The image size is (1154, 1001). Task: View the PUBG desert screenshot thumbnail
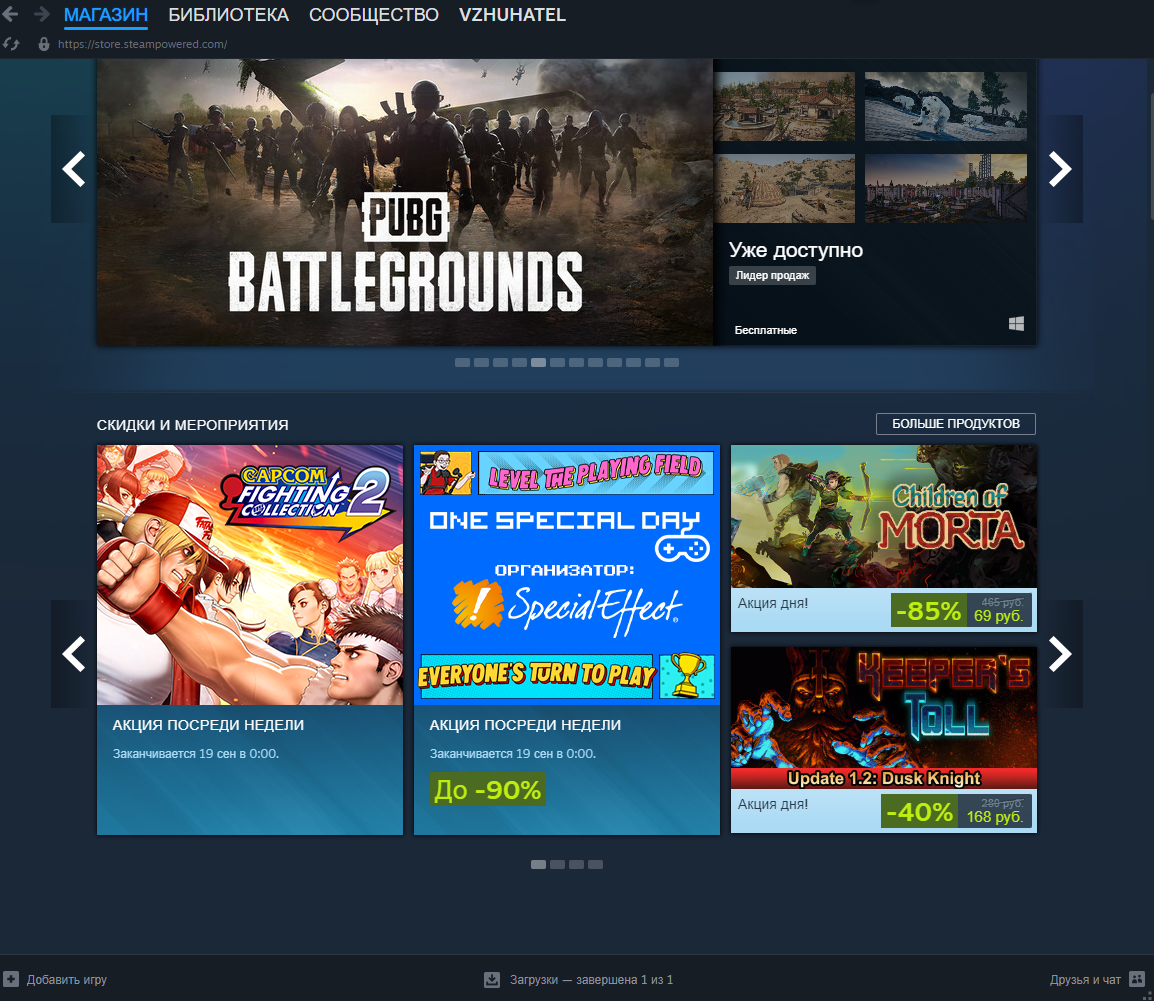[x=785, y=188]
